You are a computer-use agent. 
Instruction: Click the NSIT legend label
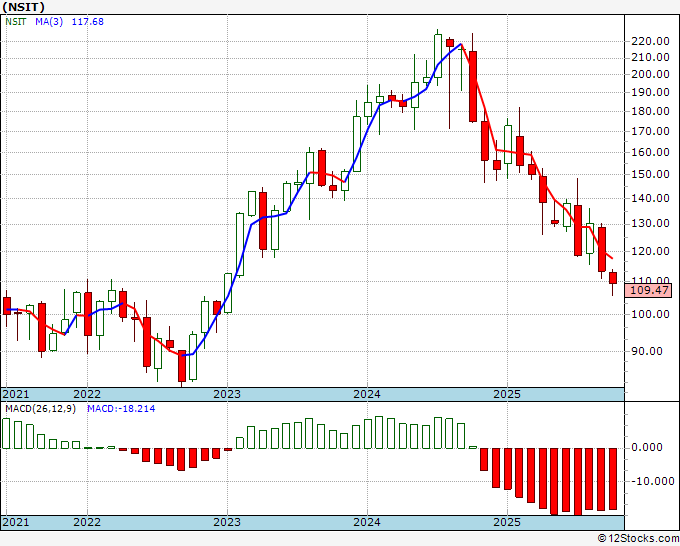point(16,21)
